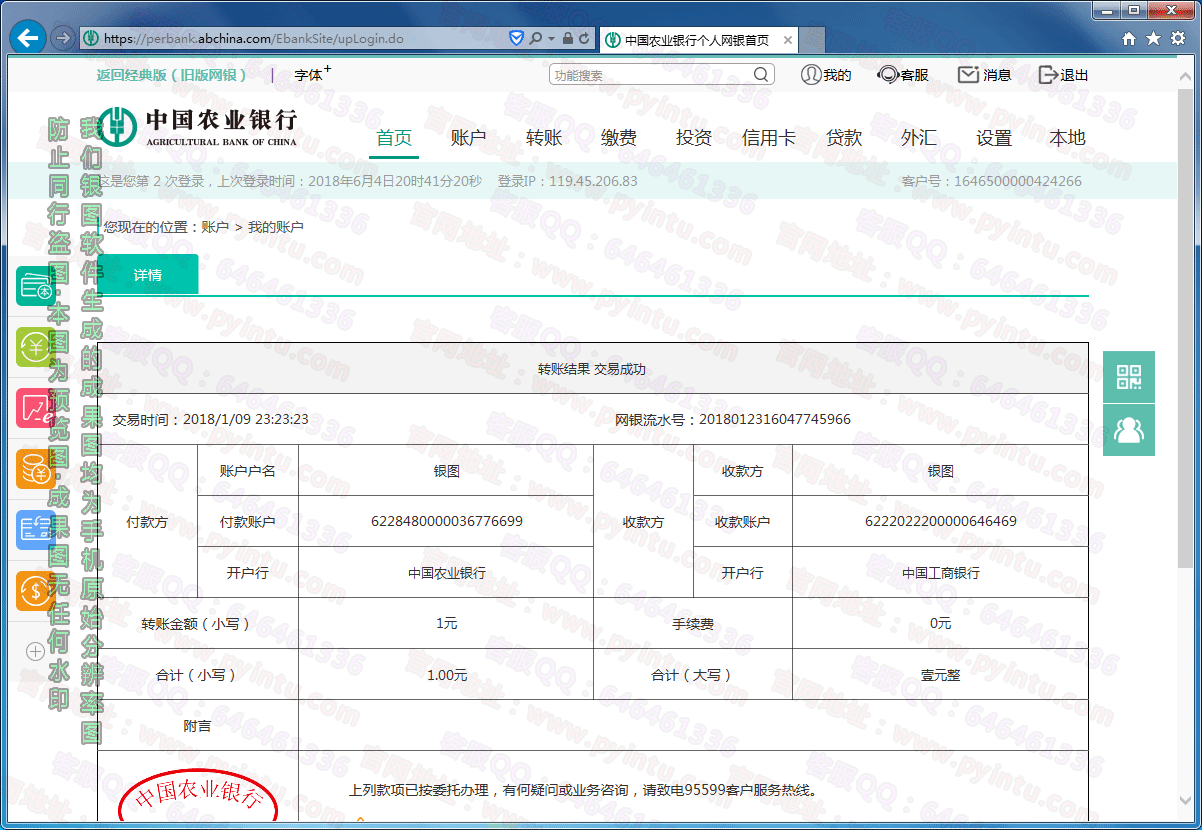Viewport: 1202px width, 830px height.
Task: Open 缴费 navigation menu
Action: pos(619,138)
